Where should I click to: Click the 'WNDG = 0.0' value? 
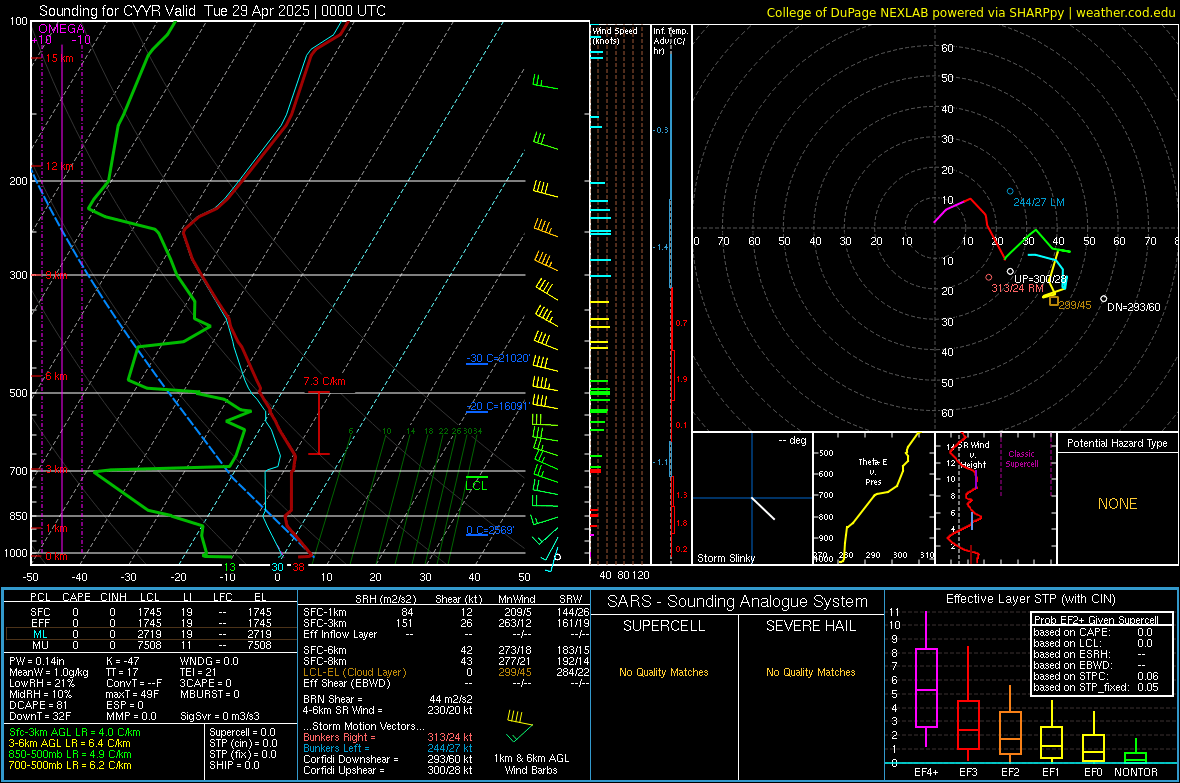209,661
